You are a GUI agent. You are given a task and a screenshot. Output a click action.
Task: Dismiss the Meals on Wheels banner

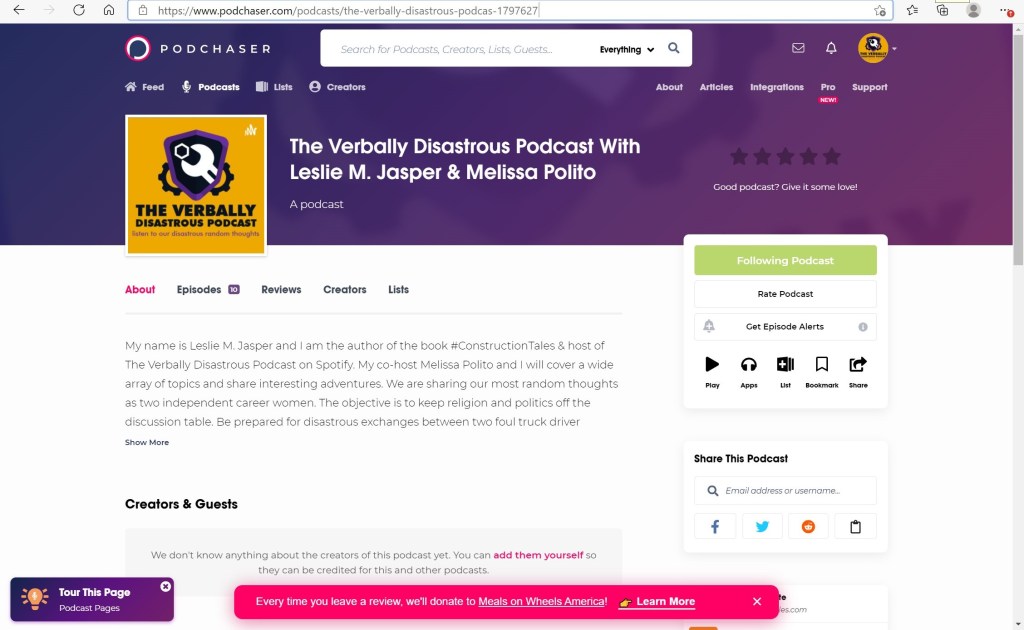tap(757, 601)
